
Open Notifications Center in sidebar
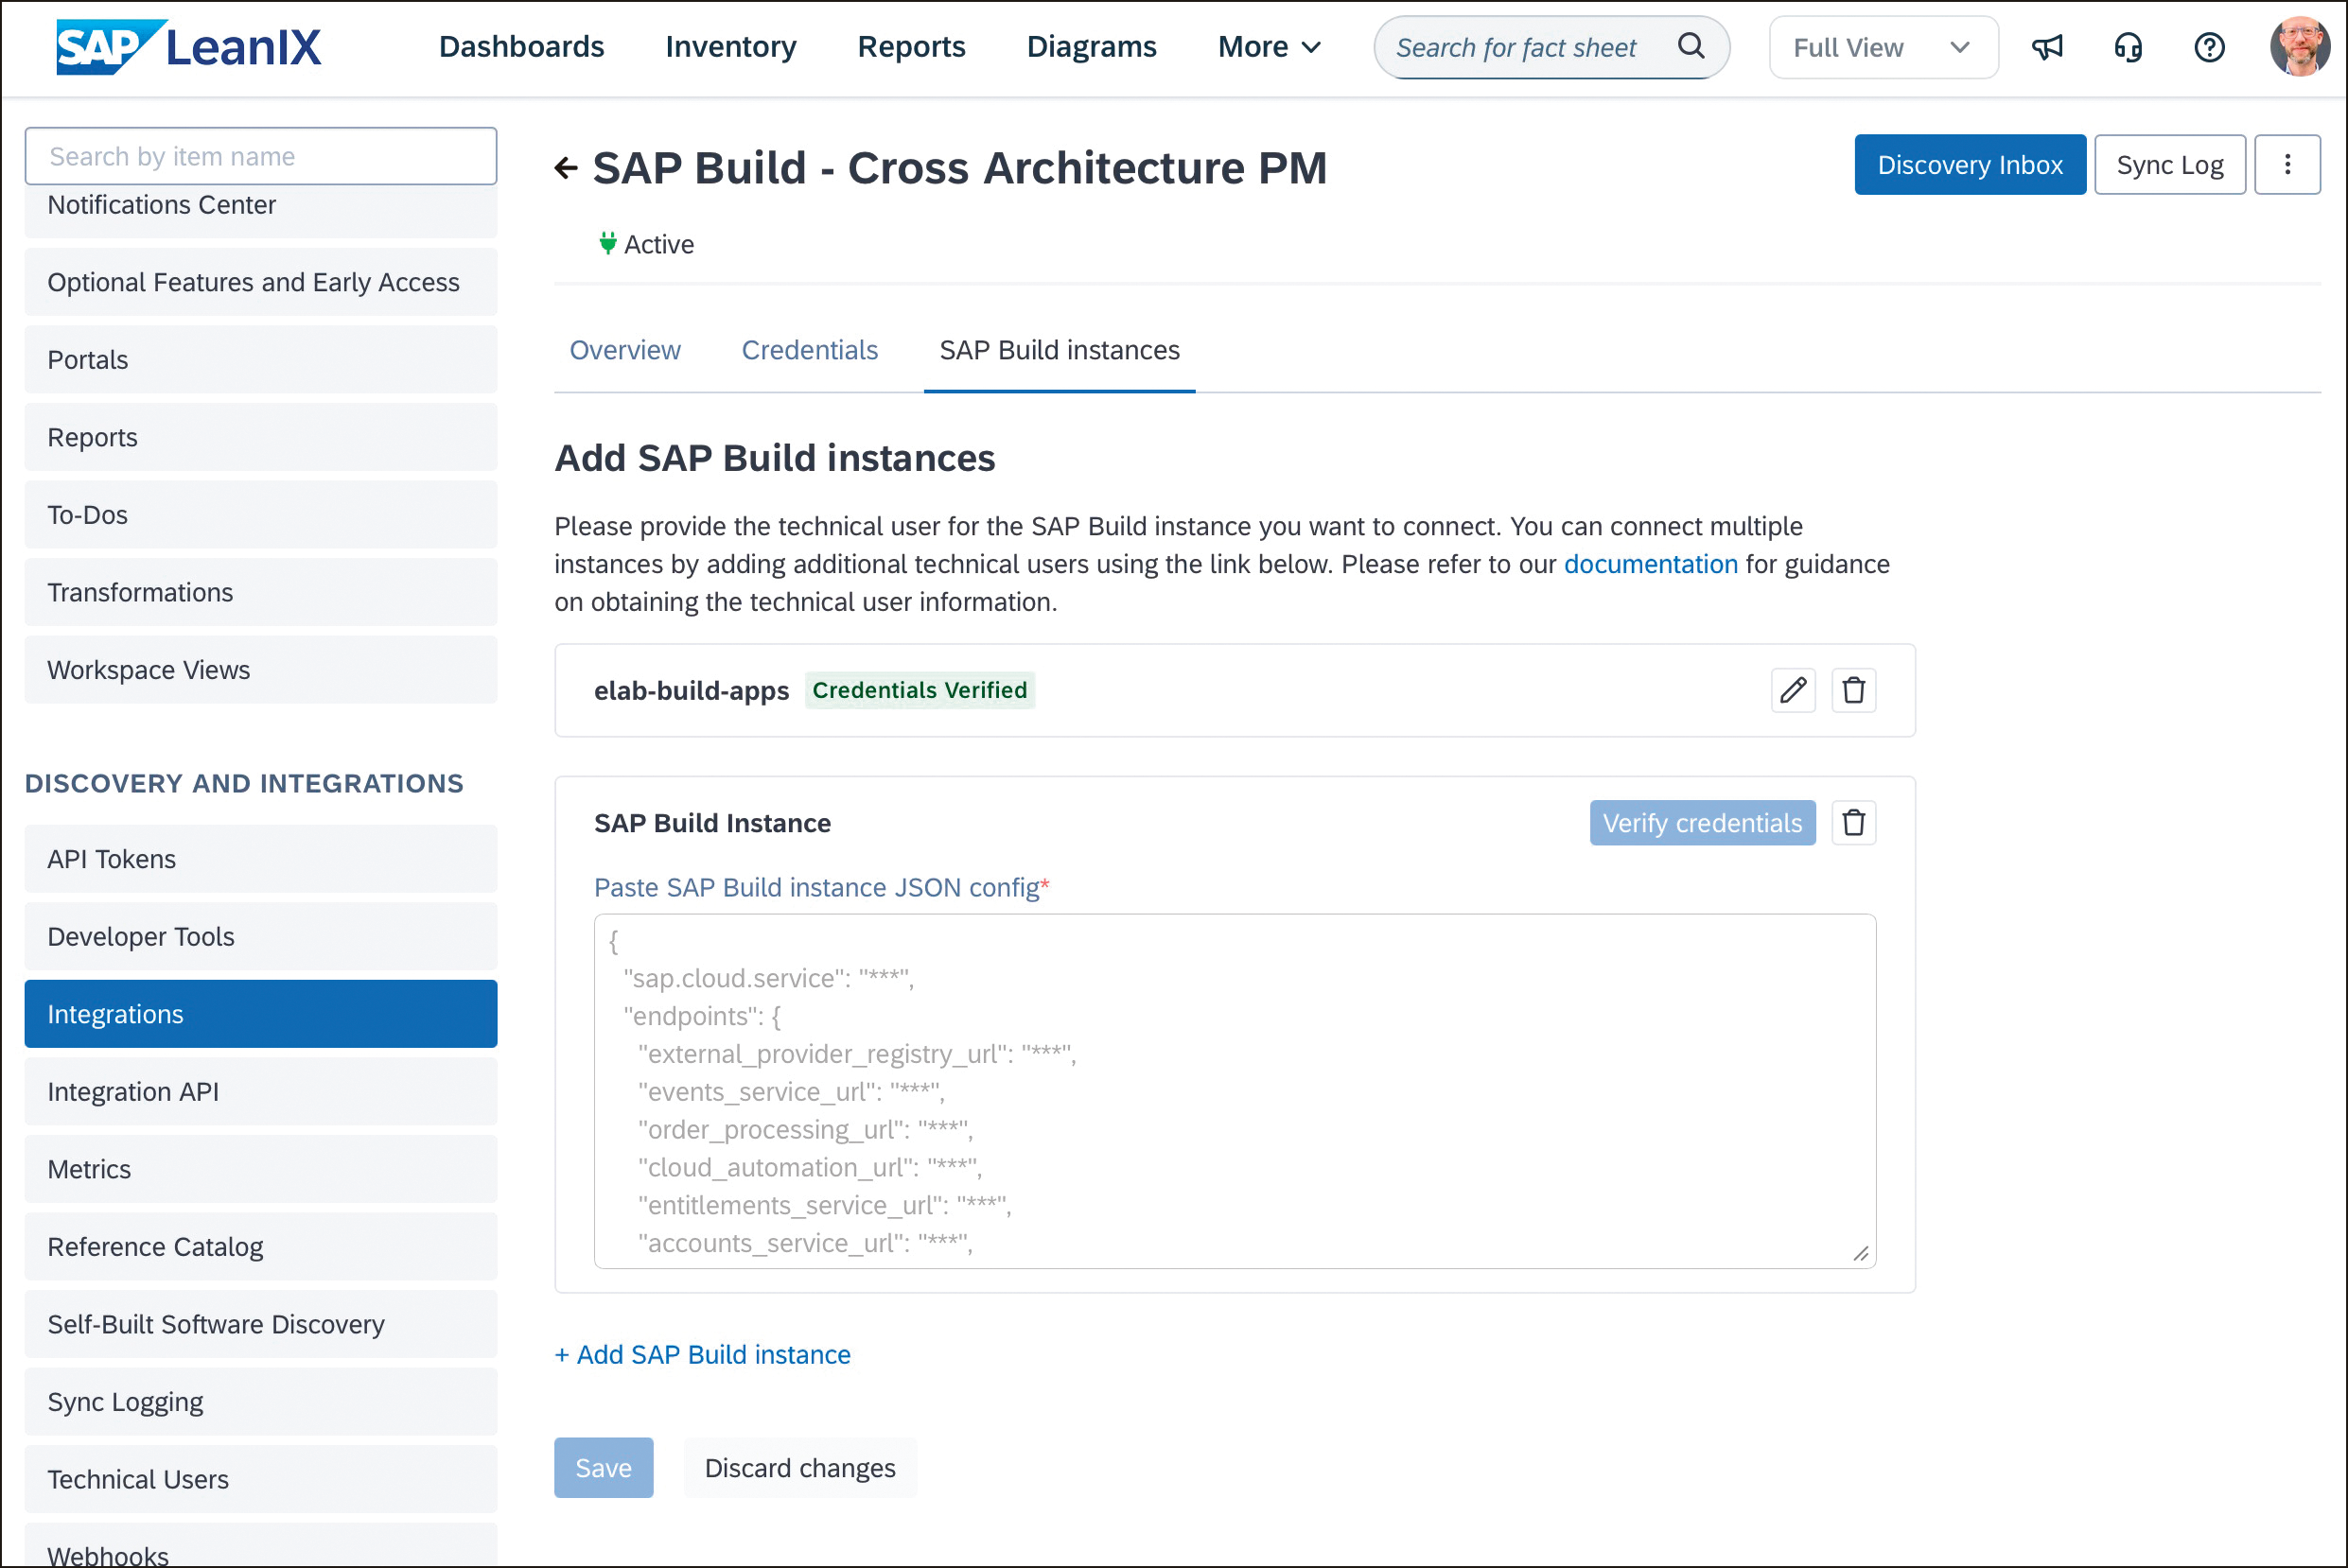pyautogui.click(x=260, y=210)
